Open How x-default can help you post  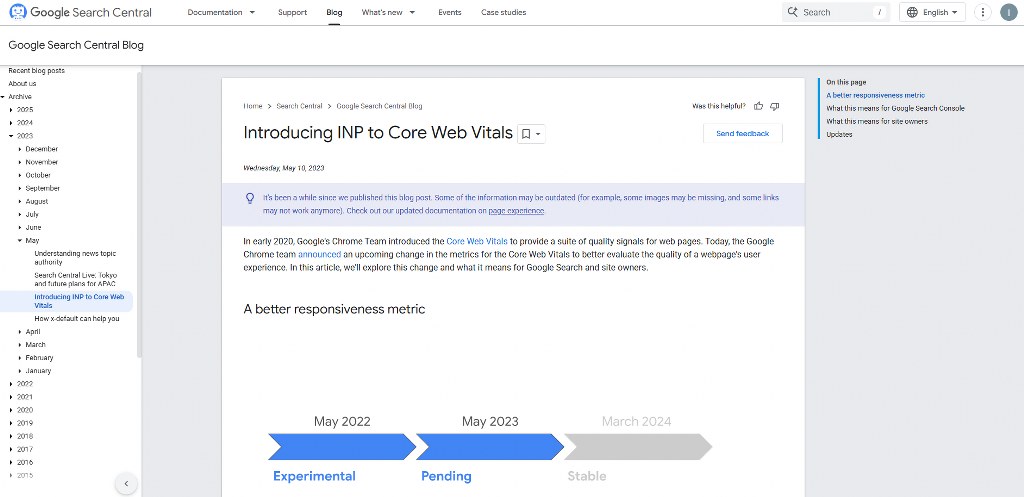(x=76, y=319)
